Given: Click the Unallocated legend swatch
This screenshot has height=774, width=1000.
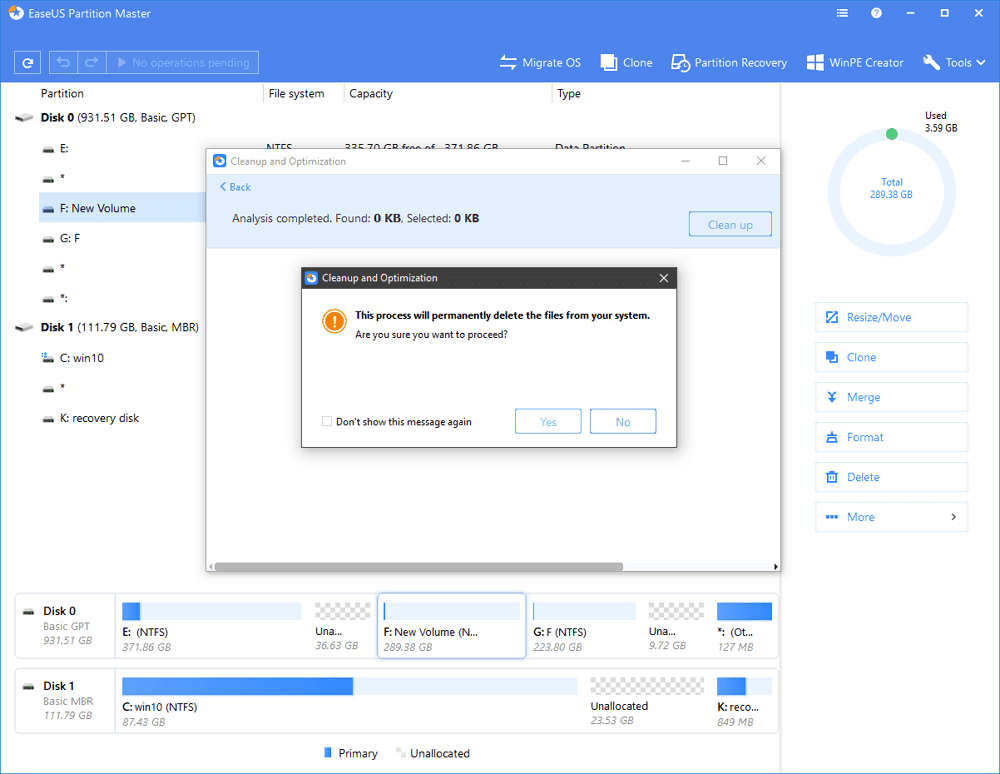Looking at the screenshot, I should pyautogui.click(x=400, y=752).
